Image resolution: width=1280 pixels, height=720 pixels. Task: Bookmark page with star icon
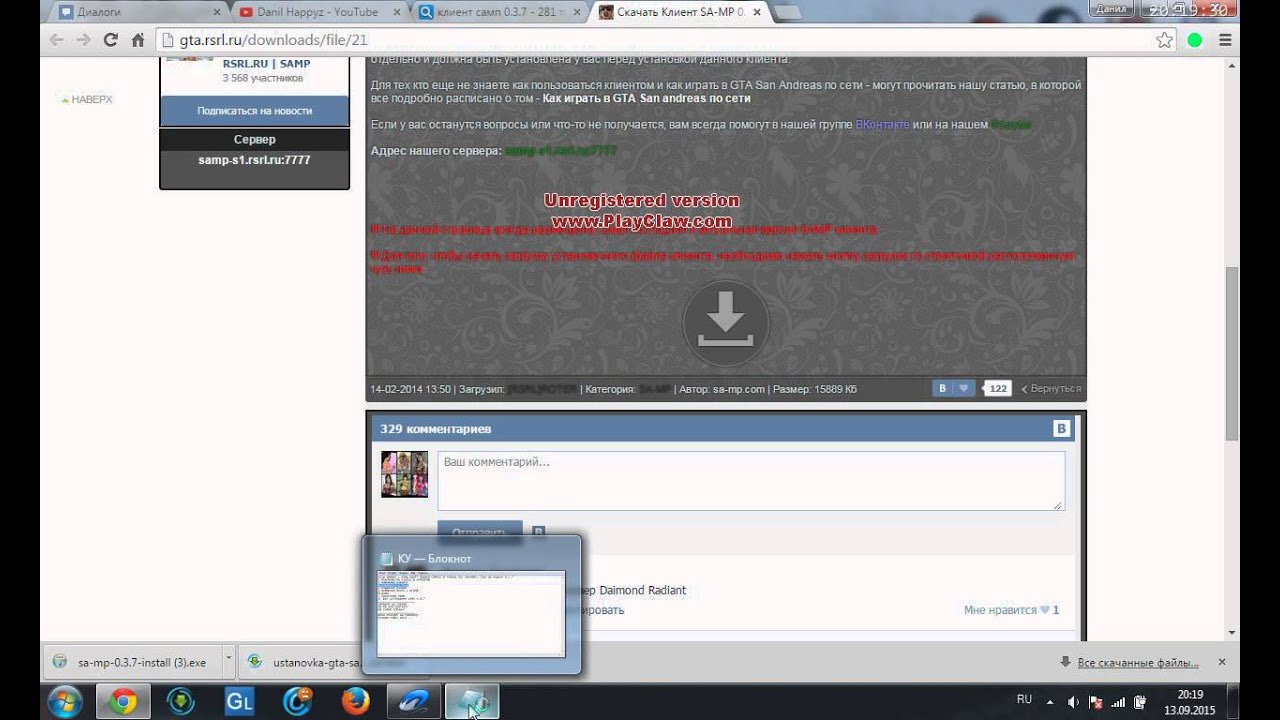point(1164,40)
